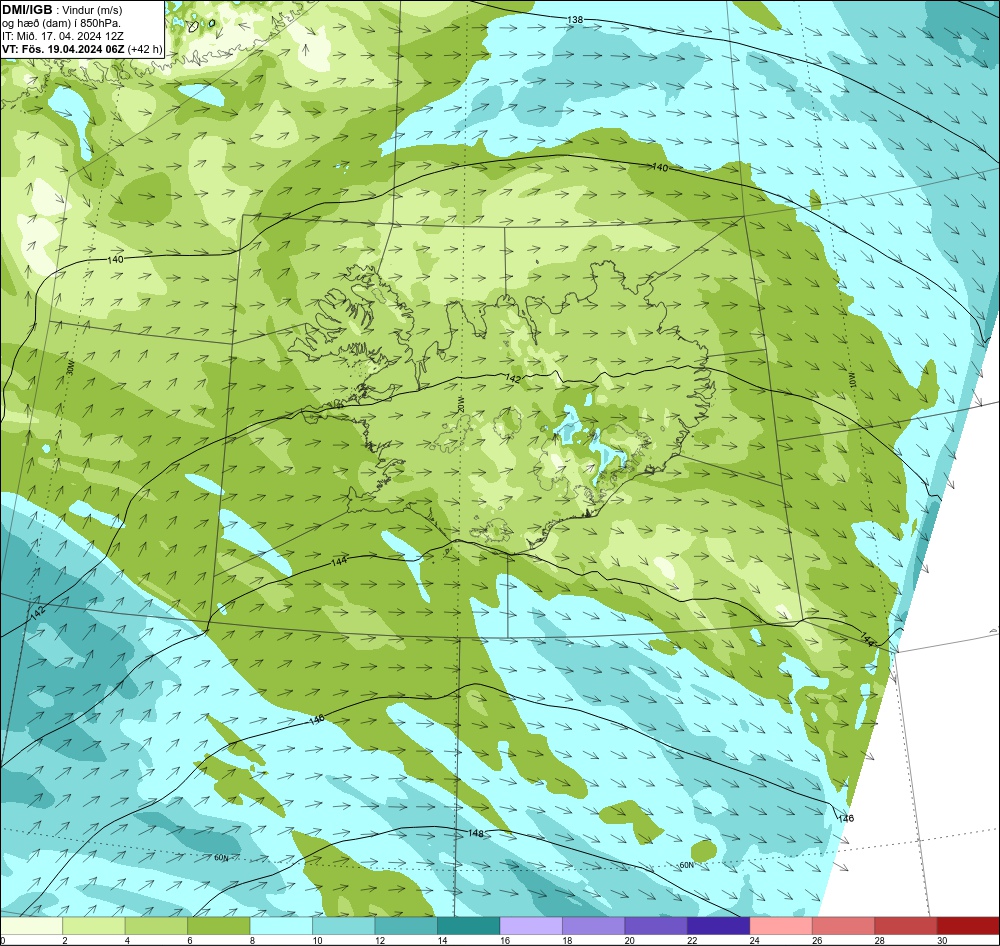
Task: Click the legend tick label '16'
Action: [504, 940]
